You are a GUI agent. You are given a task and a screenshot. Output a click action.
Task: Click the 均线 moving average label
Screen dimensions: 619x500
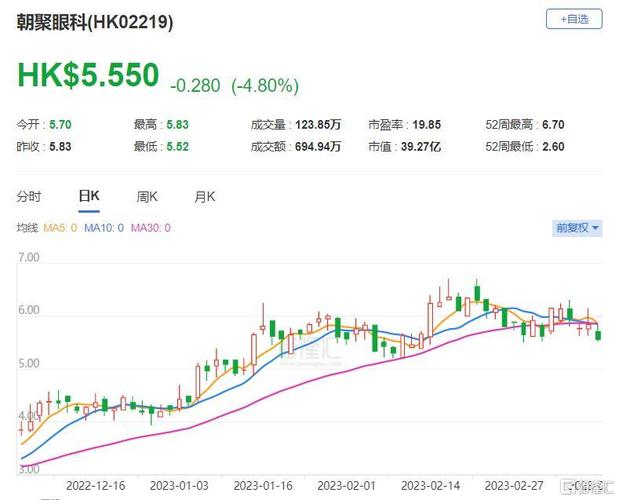click(27, 228)
